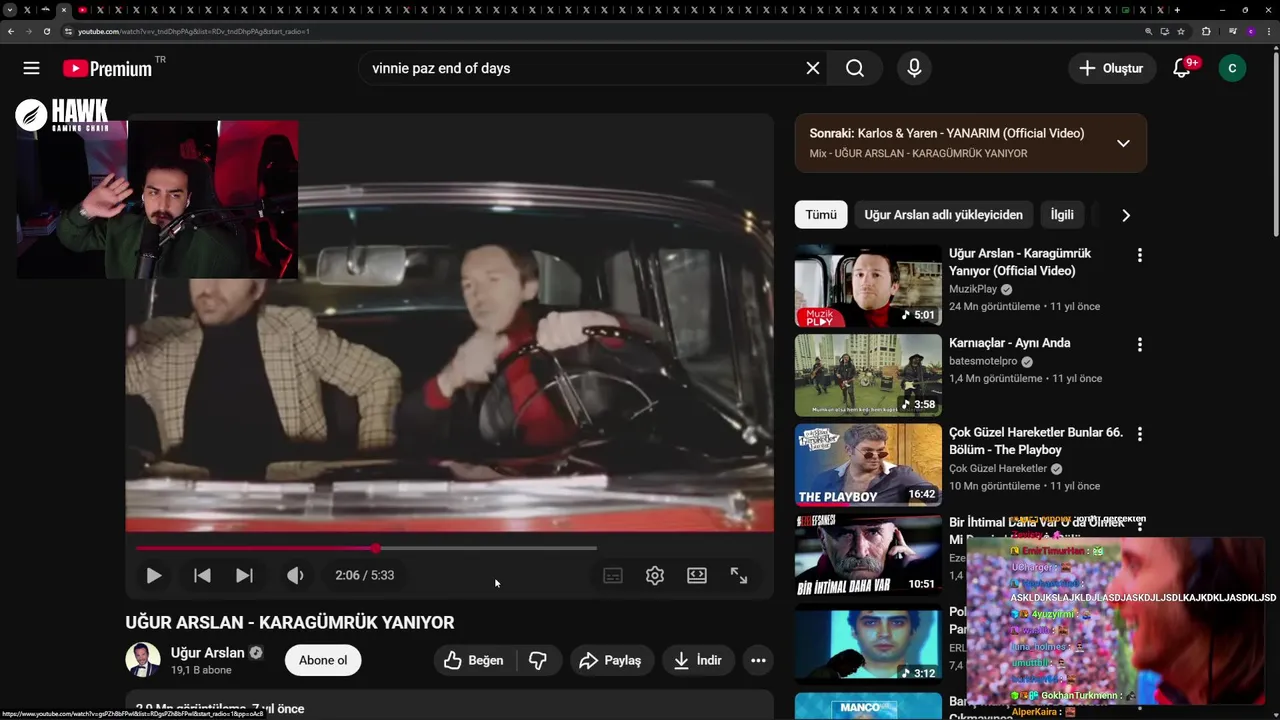Download video with İndir
Image resolution: width=1280 pixels, height=720 pixels.
(698, 660)
